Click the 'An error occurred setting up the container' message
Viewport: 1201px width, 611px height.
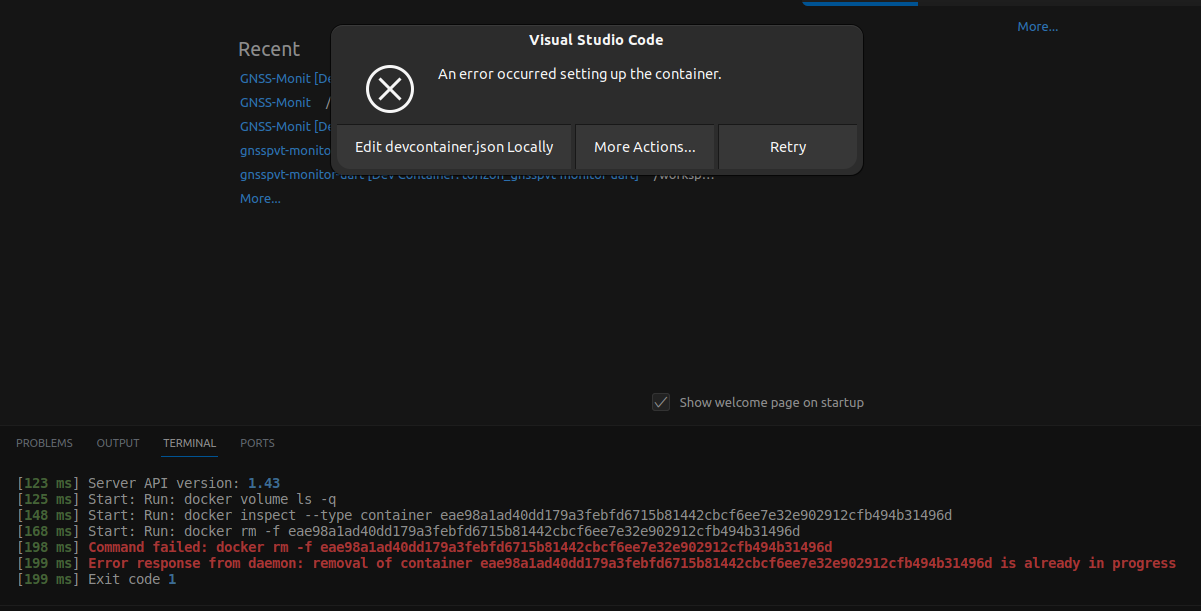pyautogui.click(x=580, y=74)
